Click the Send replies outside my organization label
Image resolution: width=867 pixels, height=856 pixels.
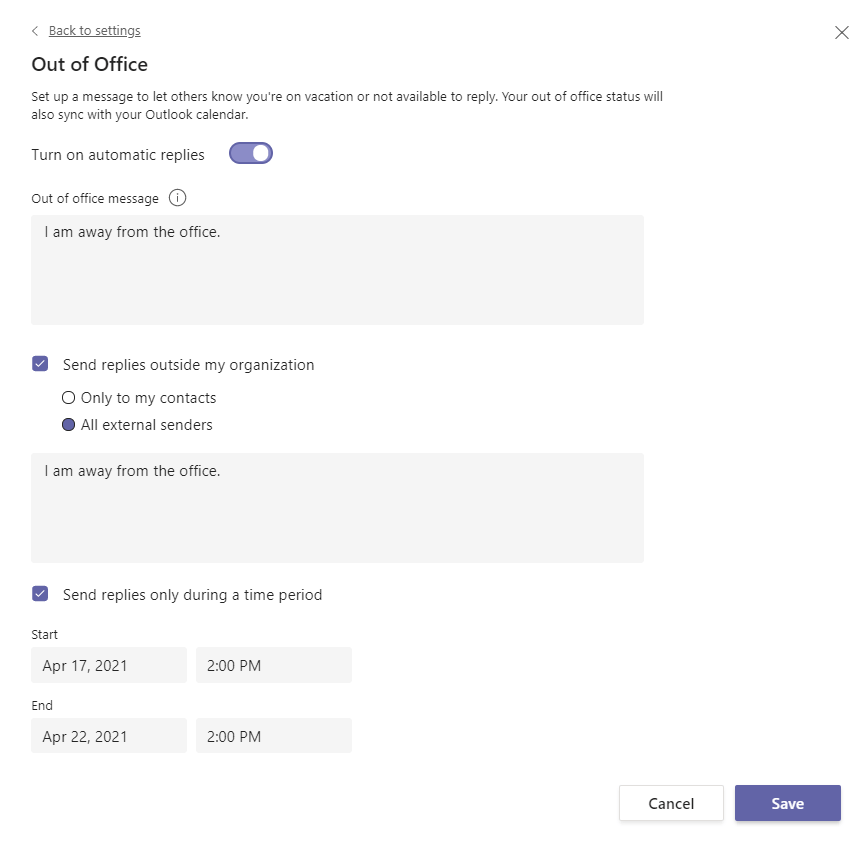pos(188,365)
